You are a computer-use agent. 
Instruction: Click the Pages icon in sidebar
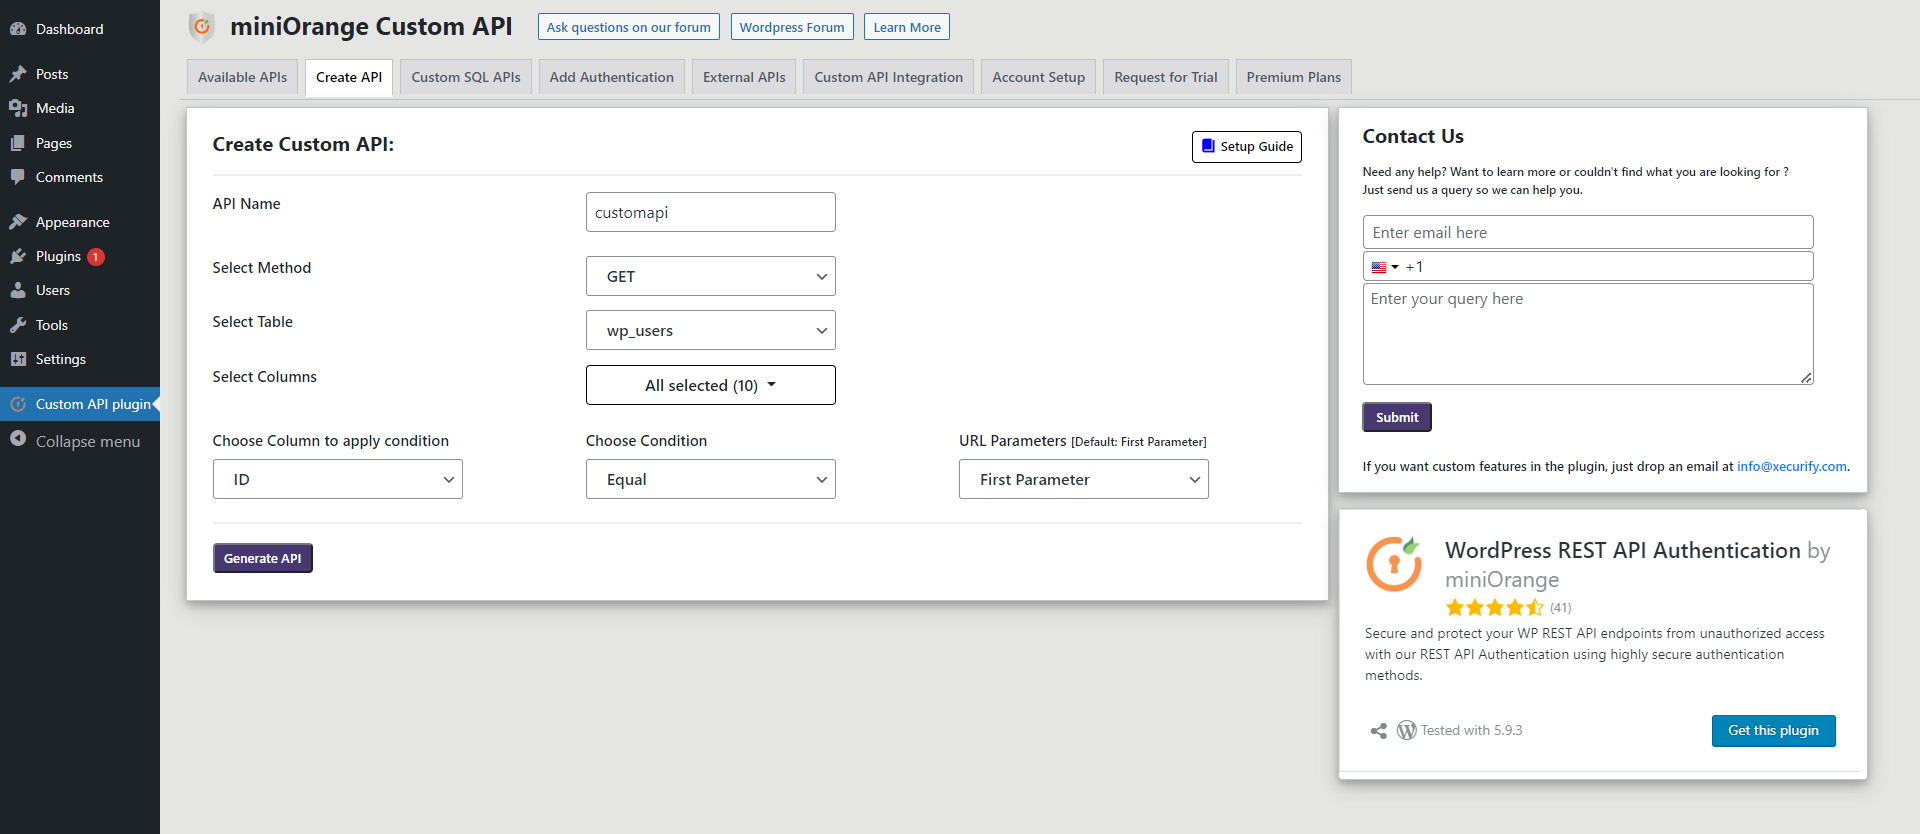pyautogui.click(x=18, y=143)
